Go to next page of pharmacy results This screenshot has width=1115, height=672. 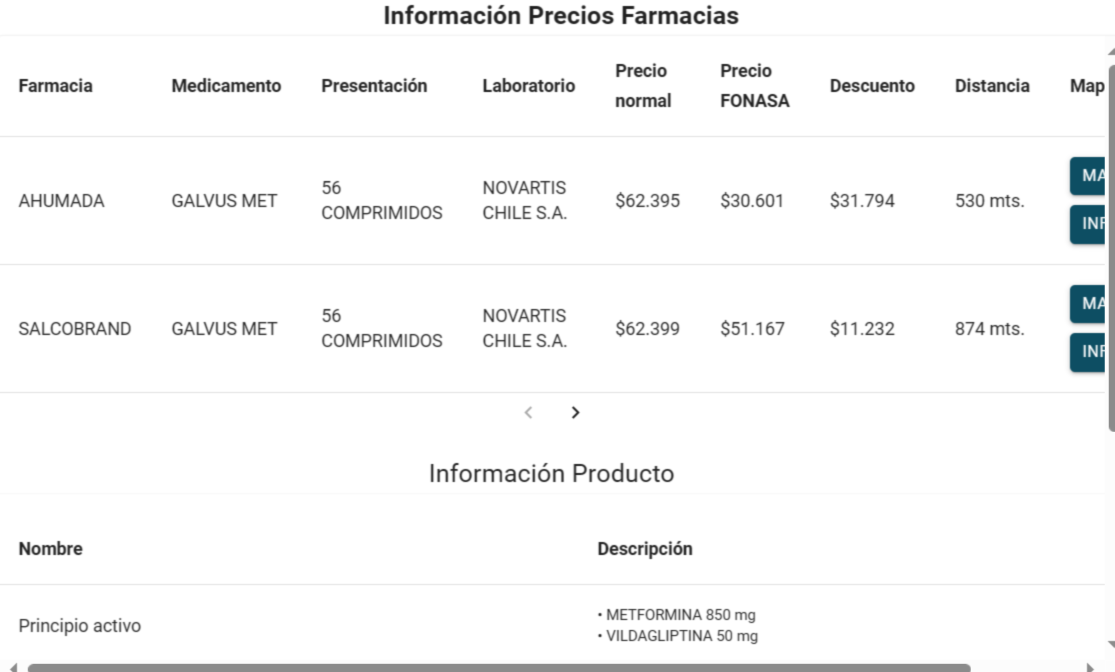pyautogui.click(x=575, y=412)
